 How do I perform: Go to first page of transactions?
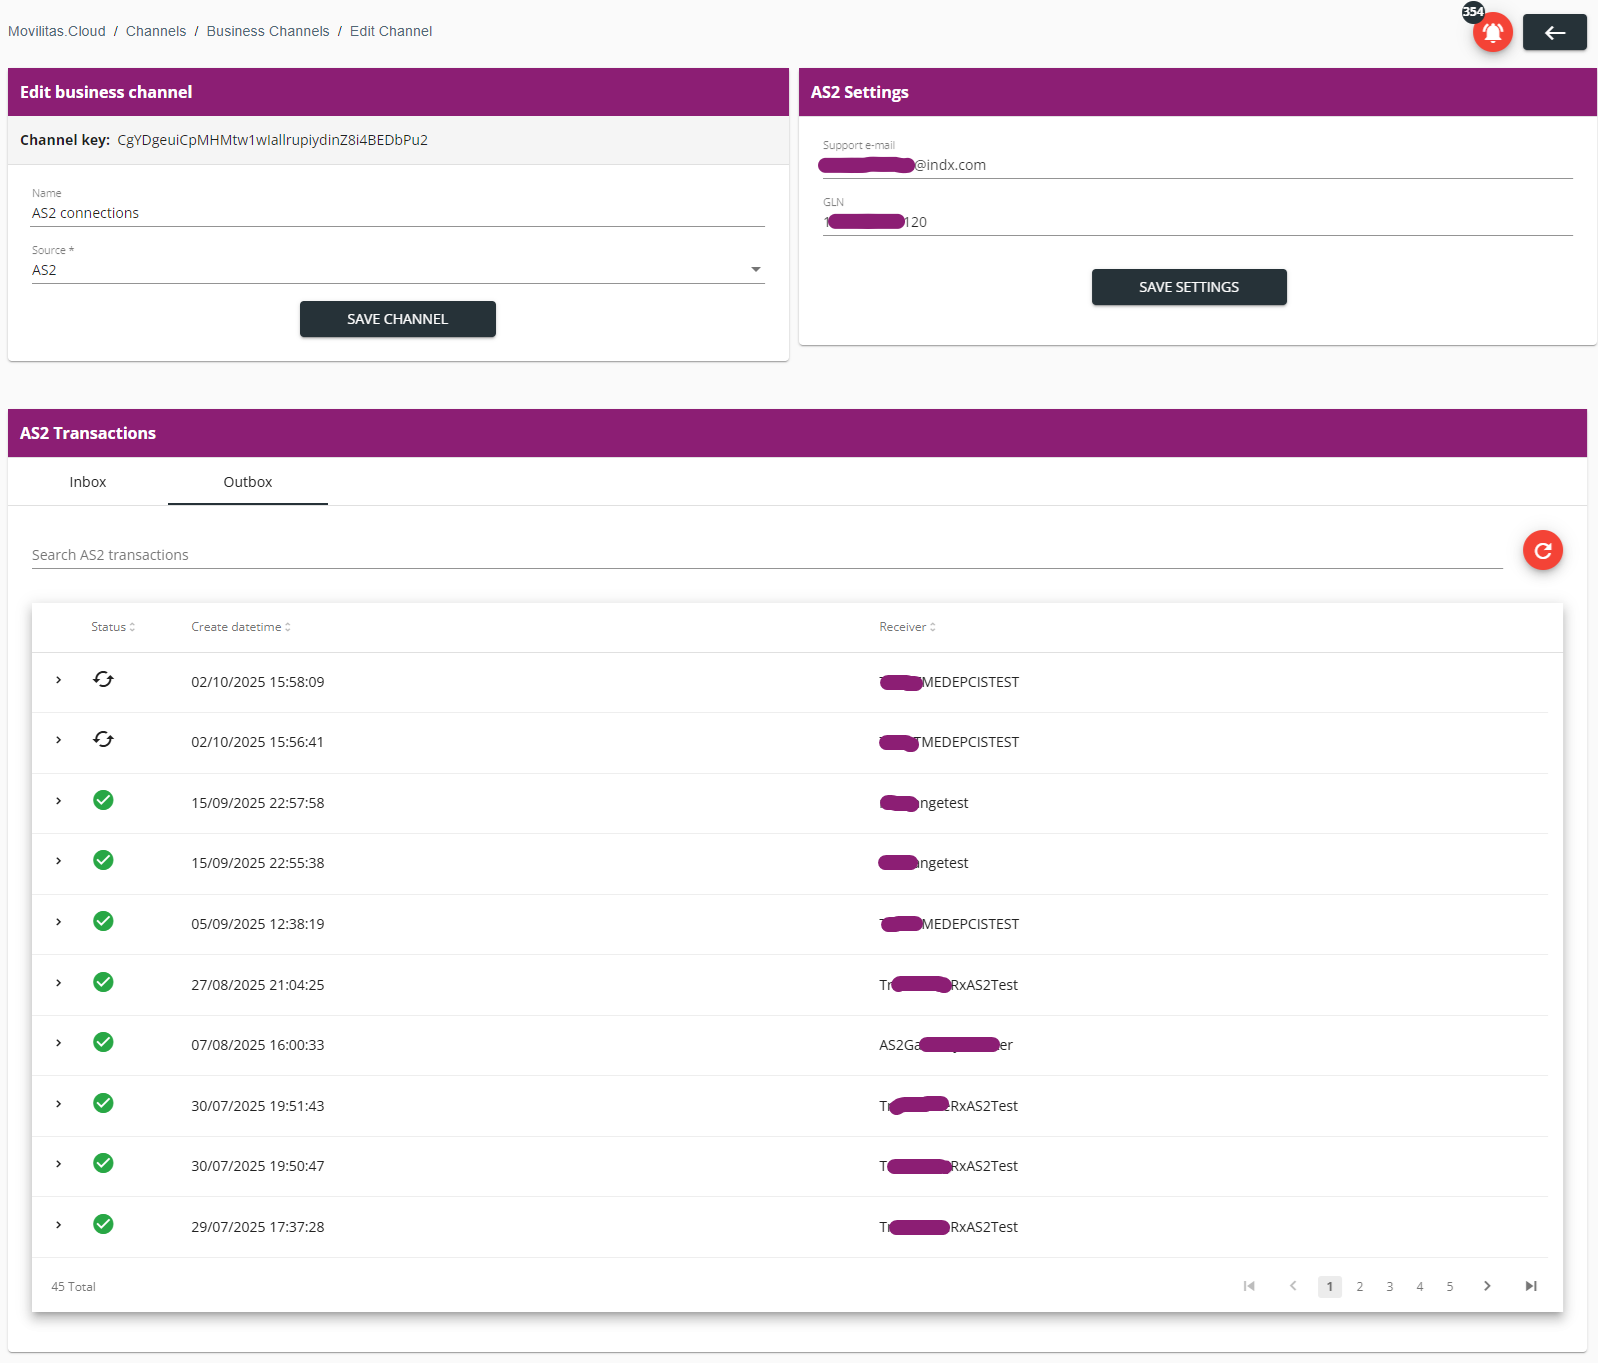(1249, 1286)
